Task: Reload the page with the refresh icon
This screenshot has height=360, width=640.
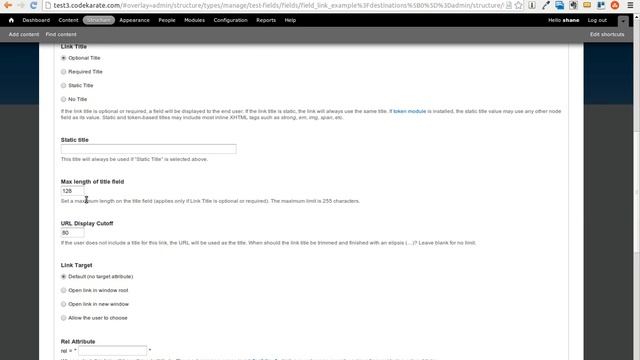Action: coord(34,5)
